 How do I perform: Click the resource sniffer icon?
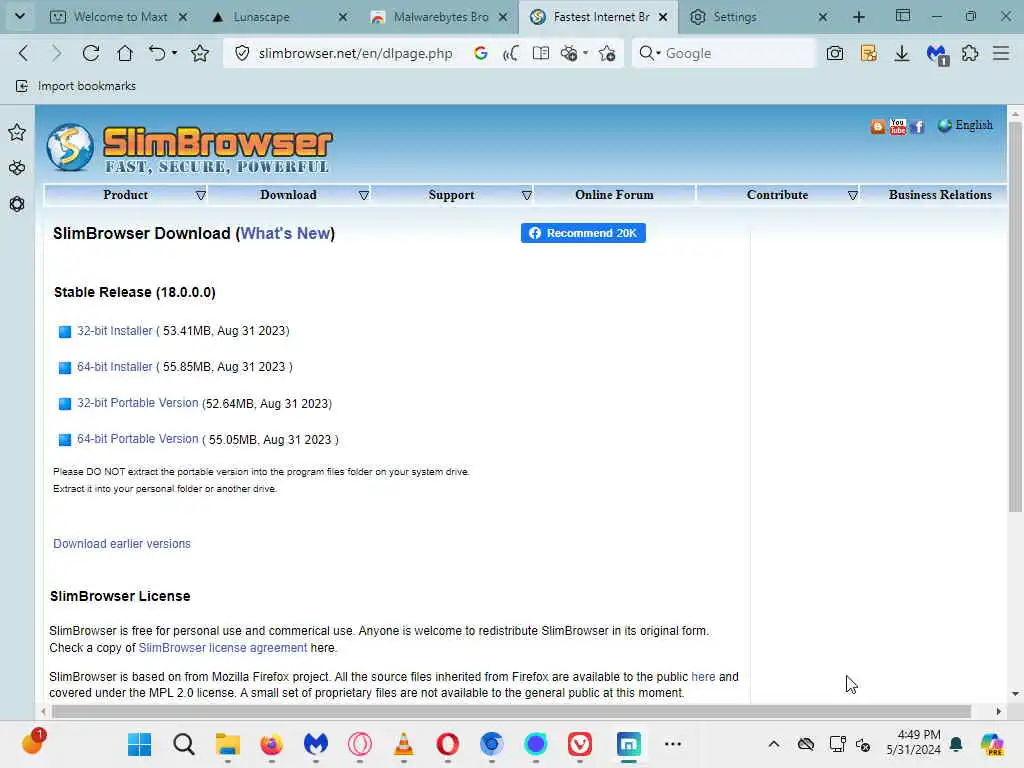pyautogui.click(x=569, y=54)
